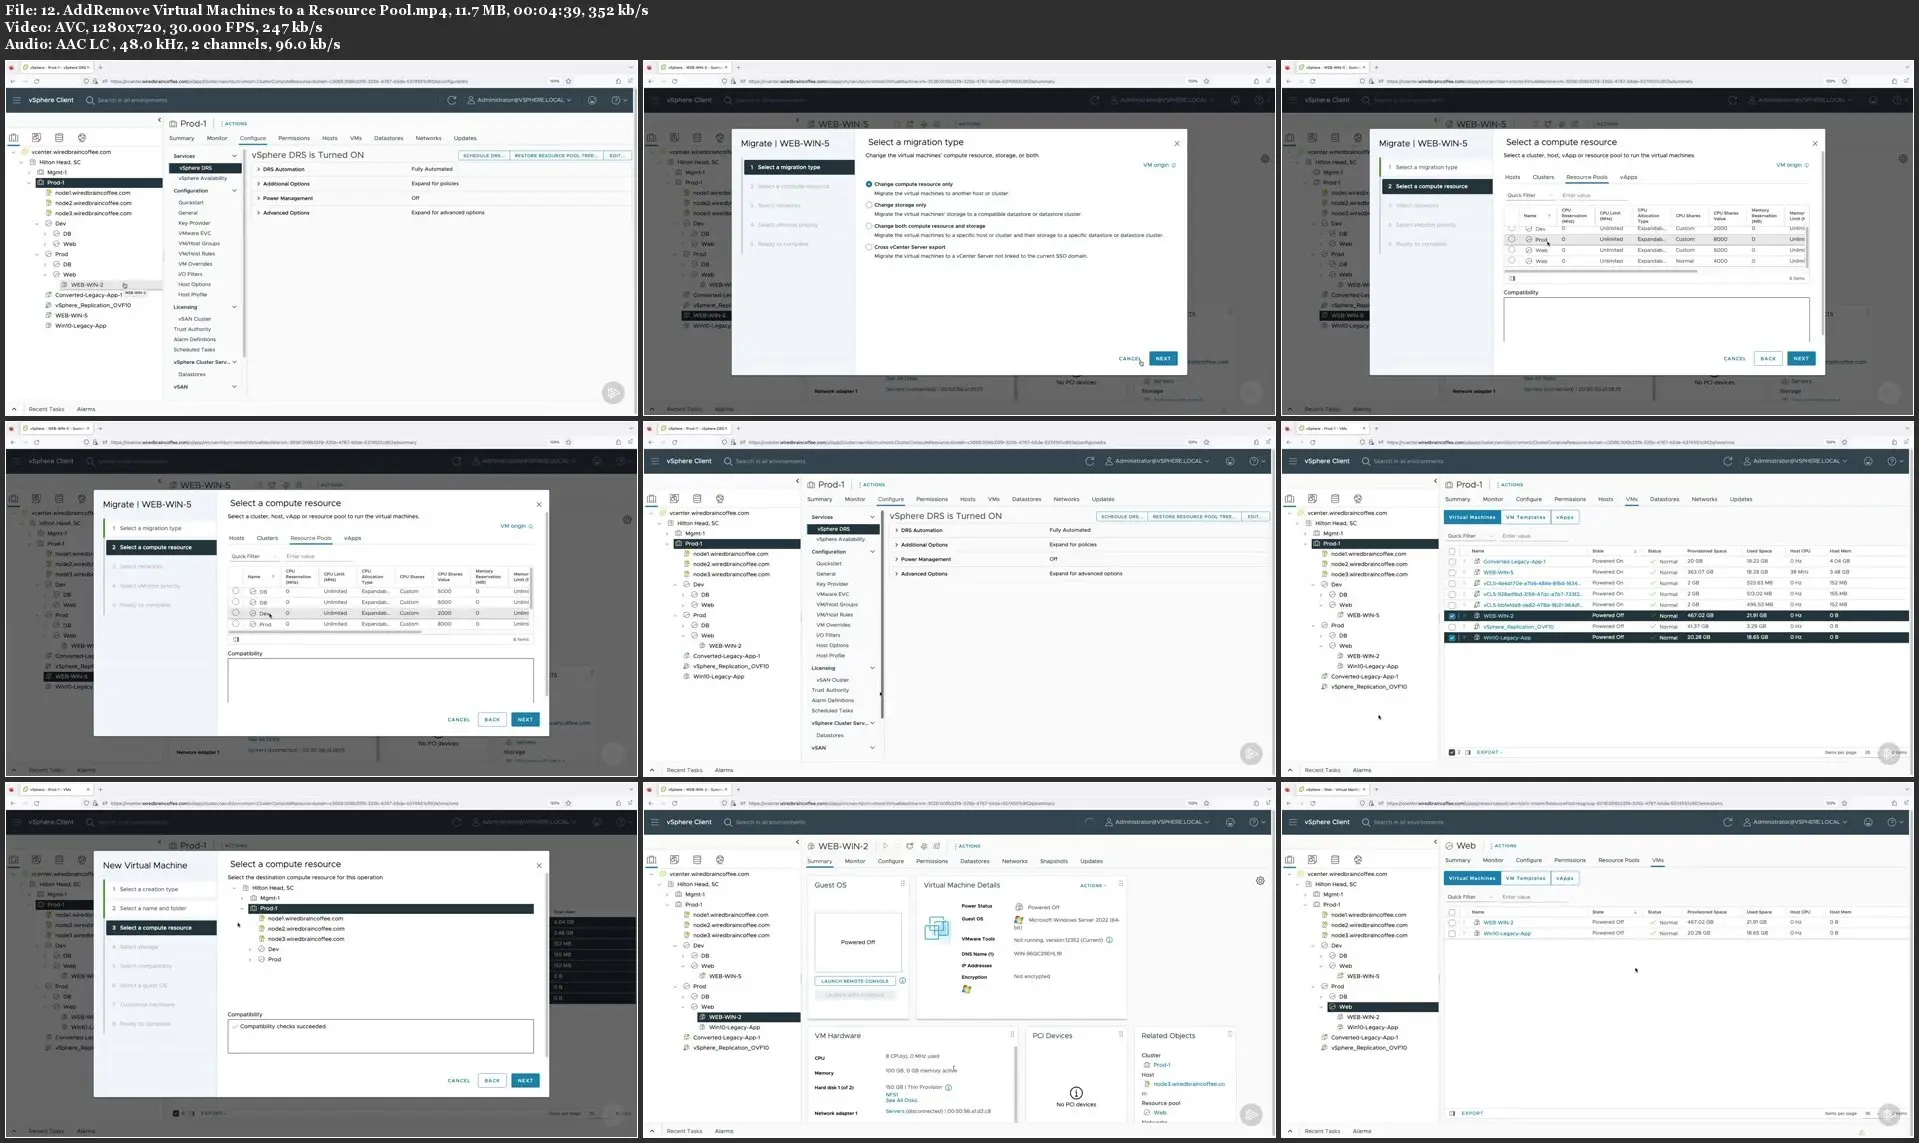In Prod-1 VMs list thumbnail, switch to VM Templates tab

tap(1525, 517)
